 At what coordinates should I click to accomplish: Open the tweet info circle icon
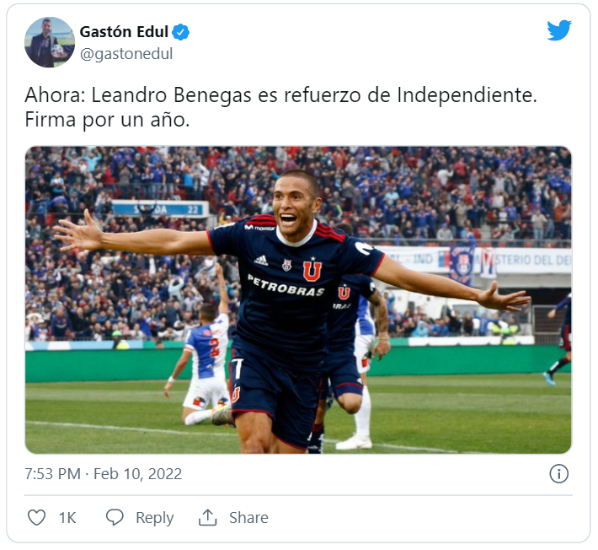[x=559, y=474]
